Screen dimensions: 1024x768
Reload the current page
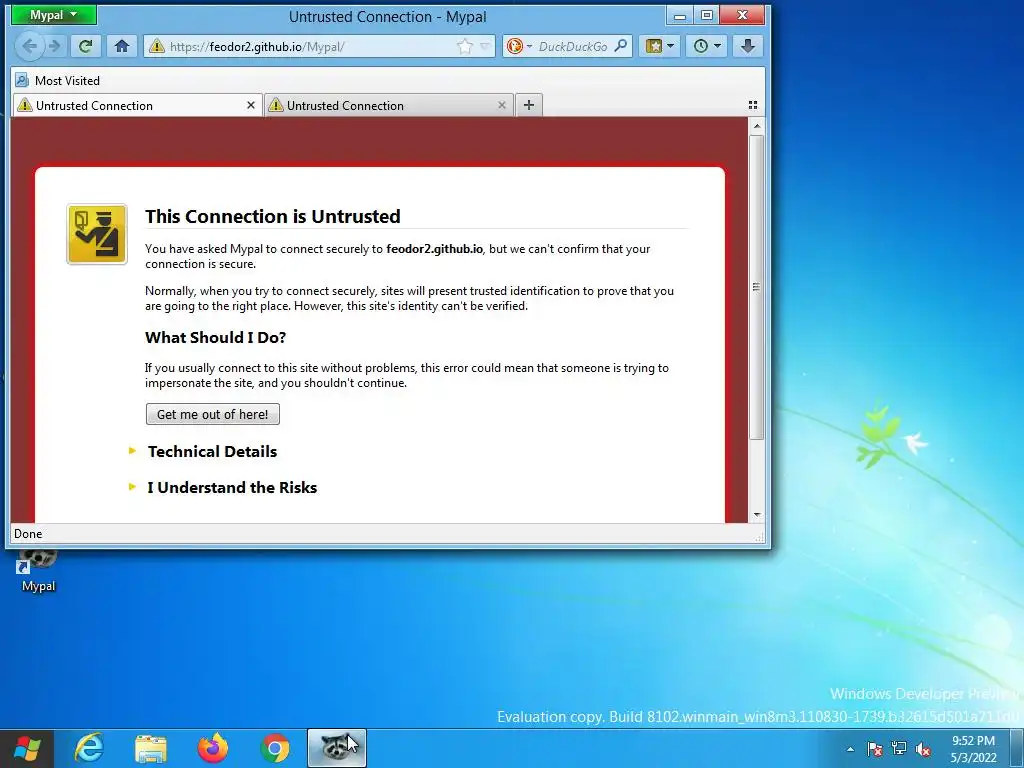pos(86,46)
